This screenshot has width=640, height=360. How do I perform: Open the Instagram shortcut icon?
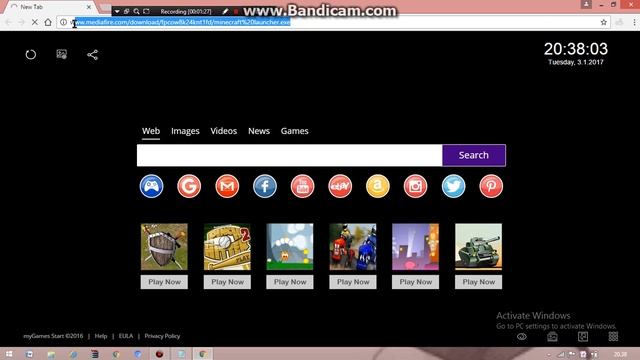(x=416, y=186)
